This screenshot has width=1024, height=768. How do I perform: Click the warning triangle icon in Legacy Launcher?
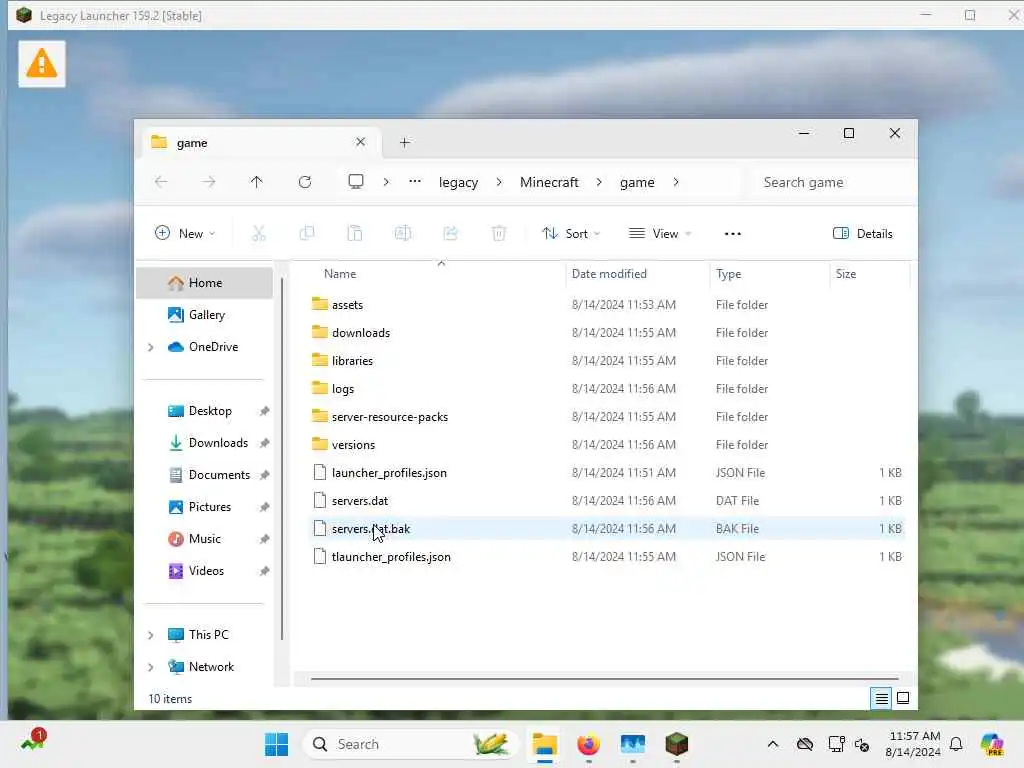click(x=42, y=64)
